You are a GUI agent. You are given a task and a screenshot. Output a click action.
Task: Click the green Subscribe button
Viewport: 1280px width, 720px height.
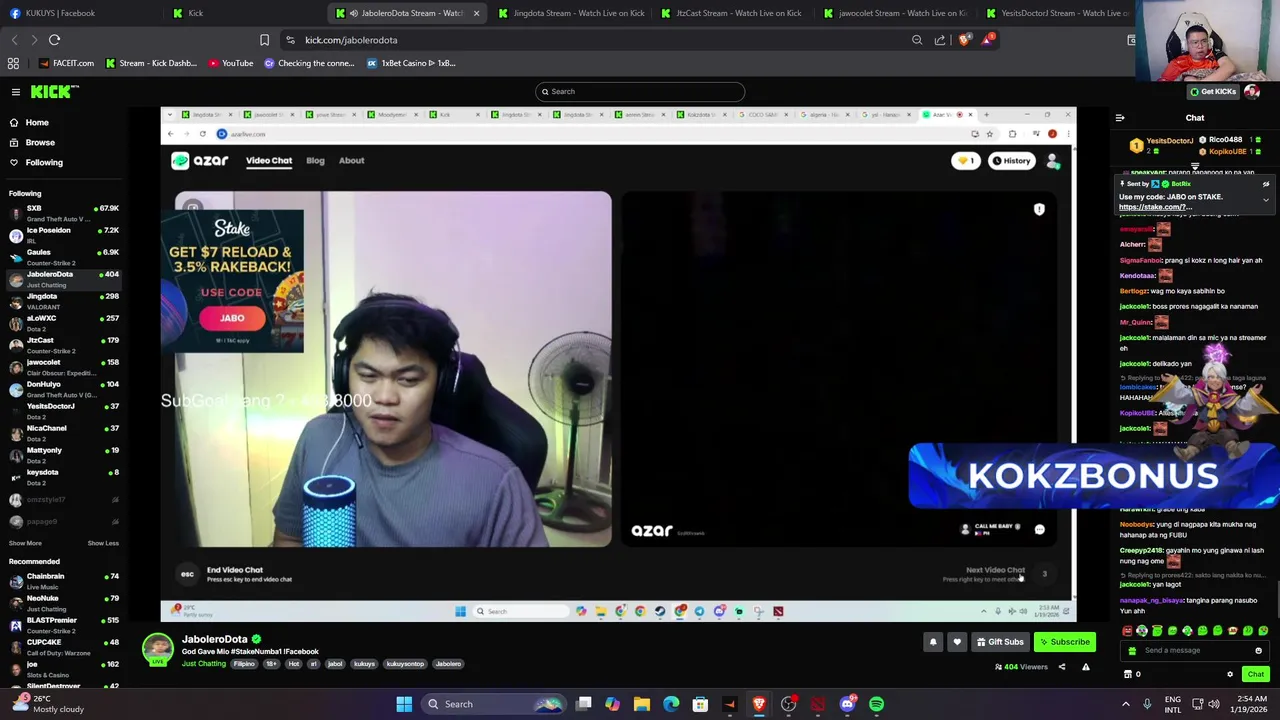[x=1064, y=642]
